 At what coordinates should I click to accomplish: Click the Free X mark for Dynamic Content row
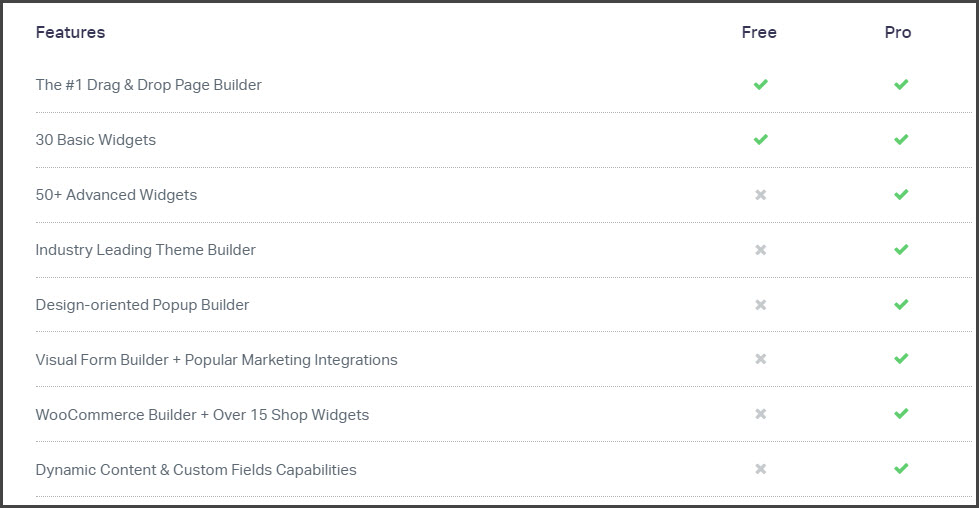coord(760,469)
